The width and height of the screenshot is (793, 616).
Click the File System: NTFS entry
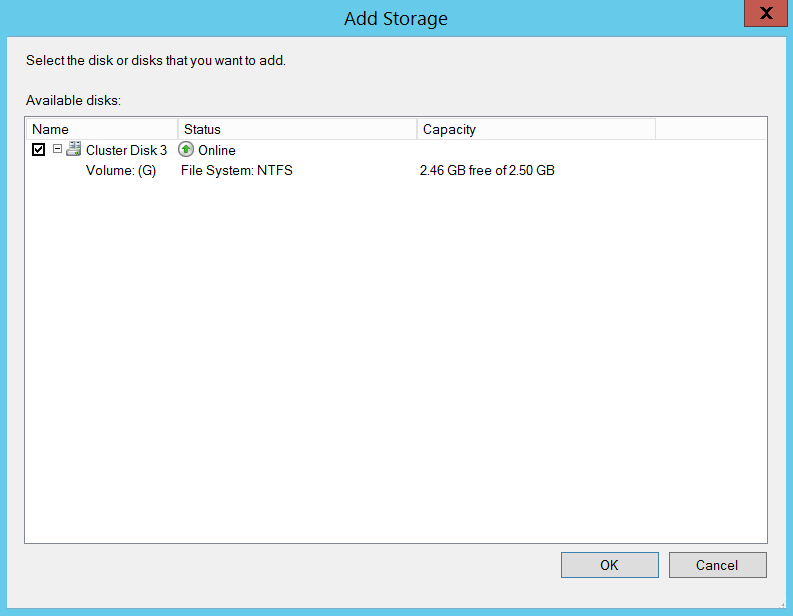point(237,170)
